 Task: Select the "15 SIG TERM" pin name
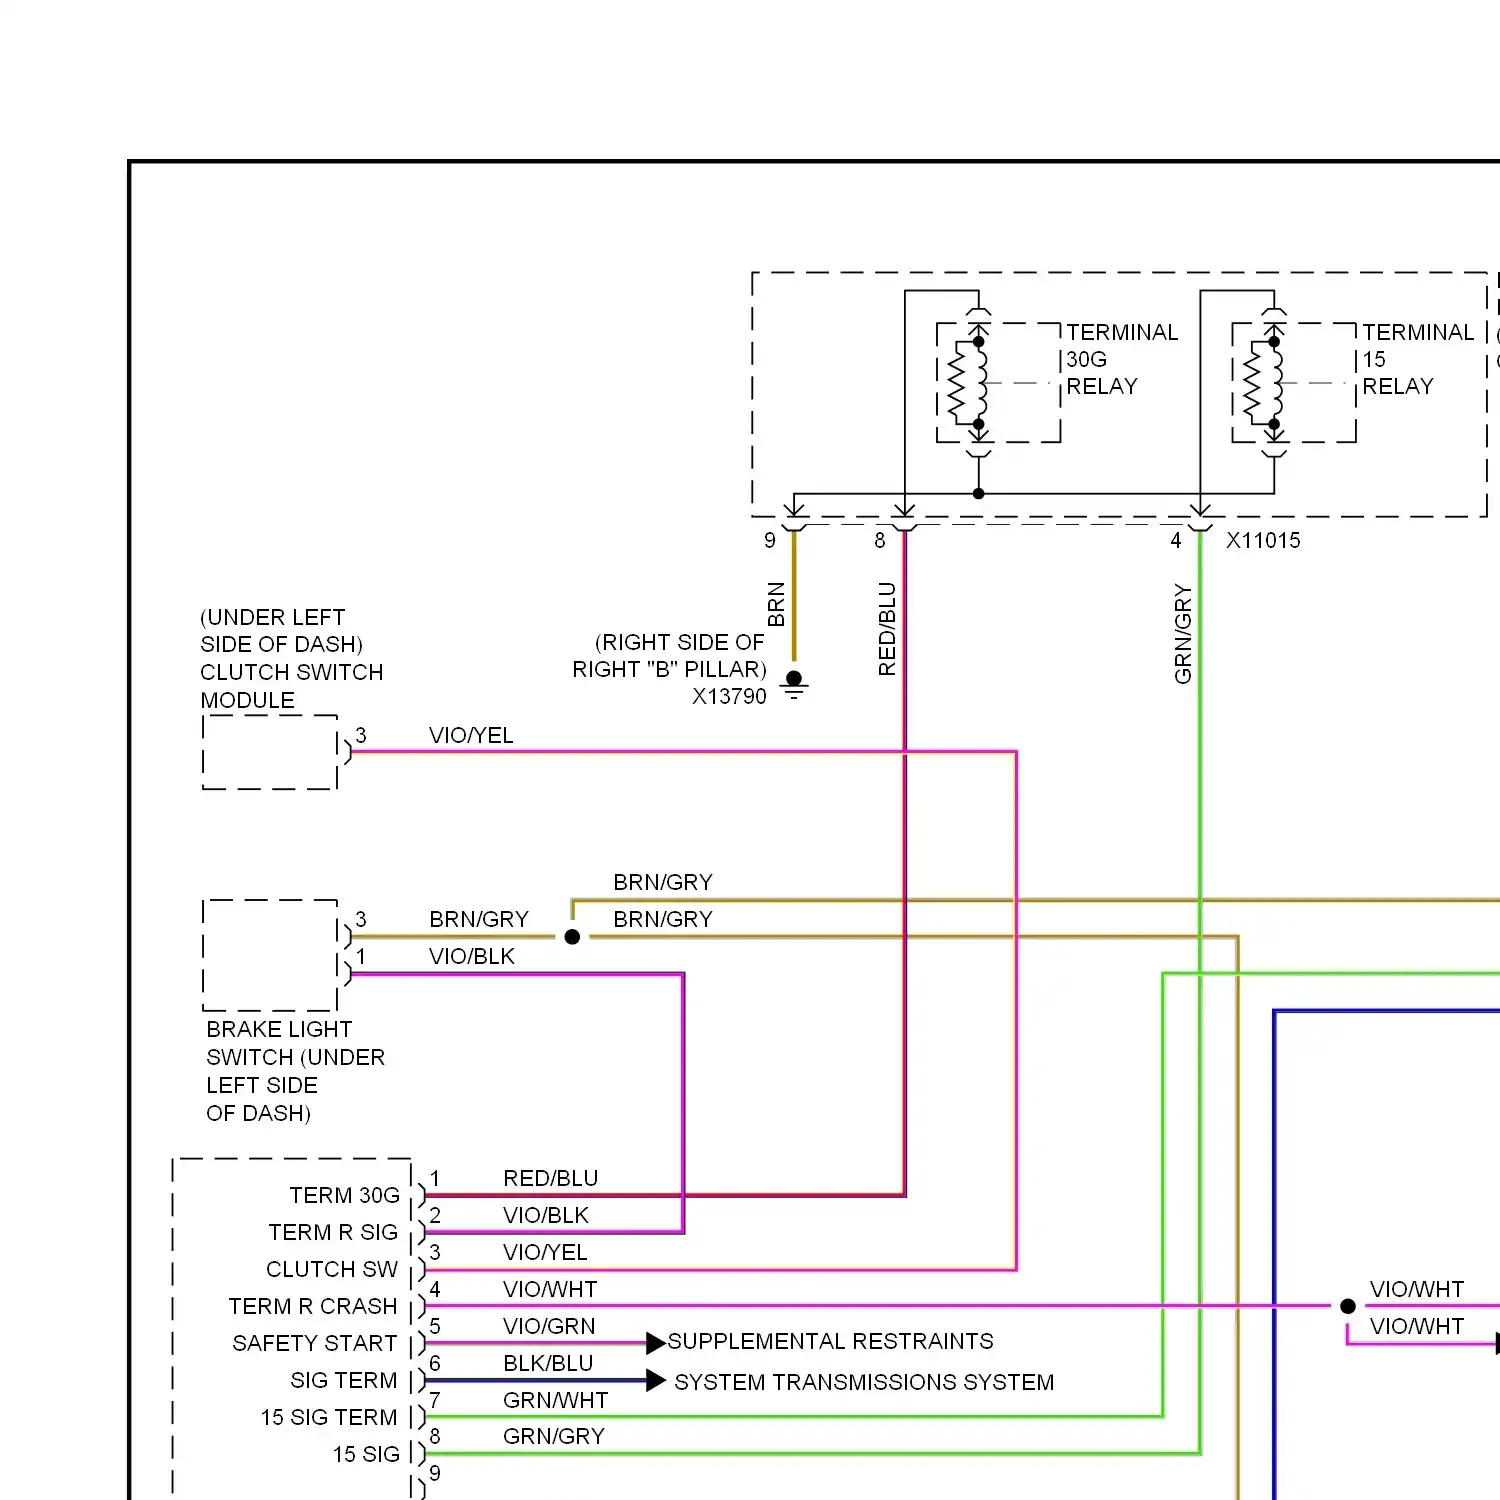(x=329, y=1417)
